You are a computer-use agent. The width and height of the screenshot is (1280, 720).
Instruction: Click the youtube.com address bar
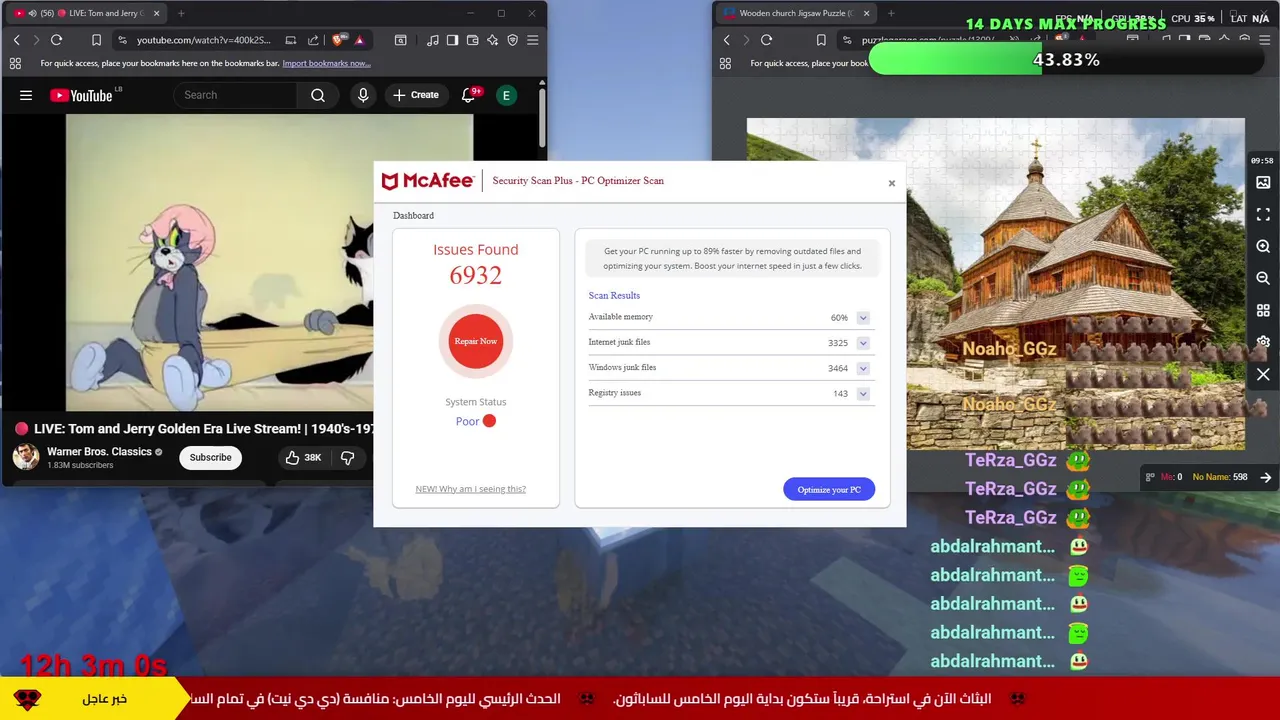click(203, 40)
